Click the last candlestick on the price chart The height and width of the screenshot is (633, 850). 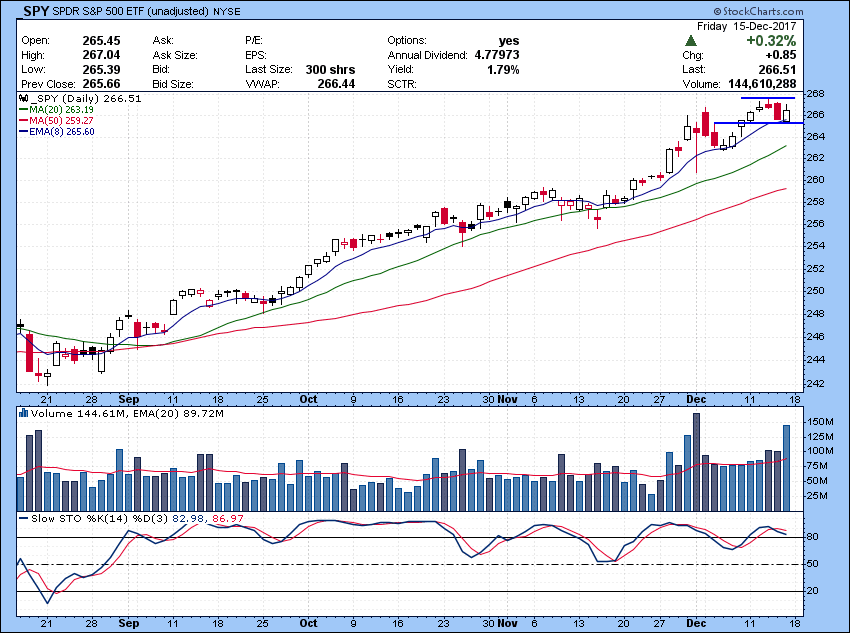(x=787, y=113)
